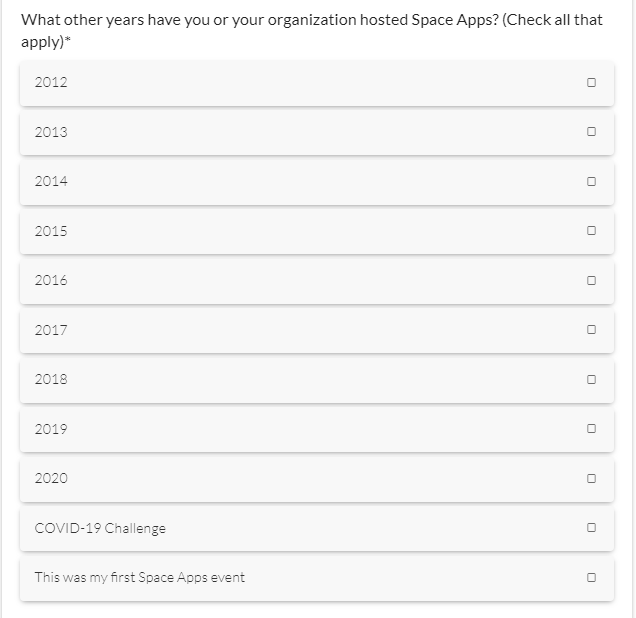Tick the 2019 checkbox
This screenshot has width=636, height=618.
591,429
